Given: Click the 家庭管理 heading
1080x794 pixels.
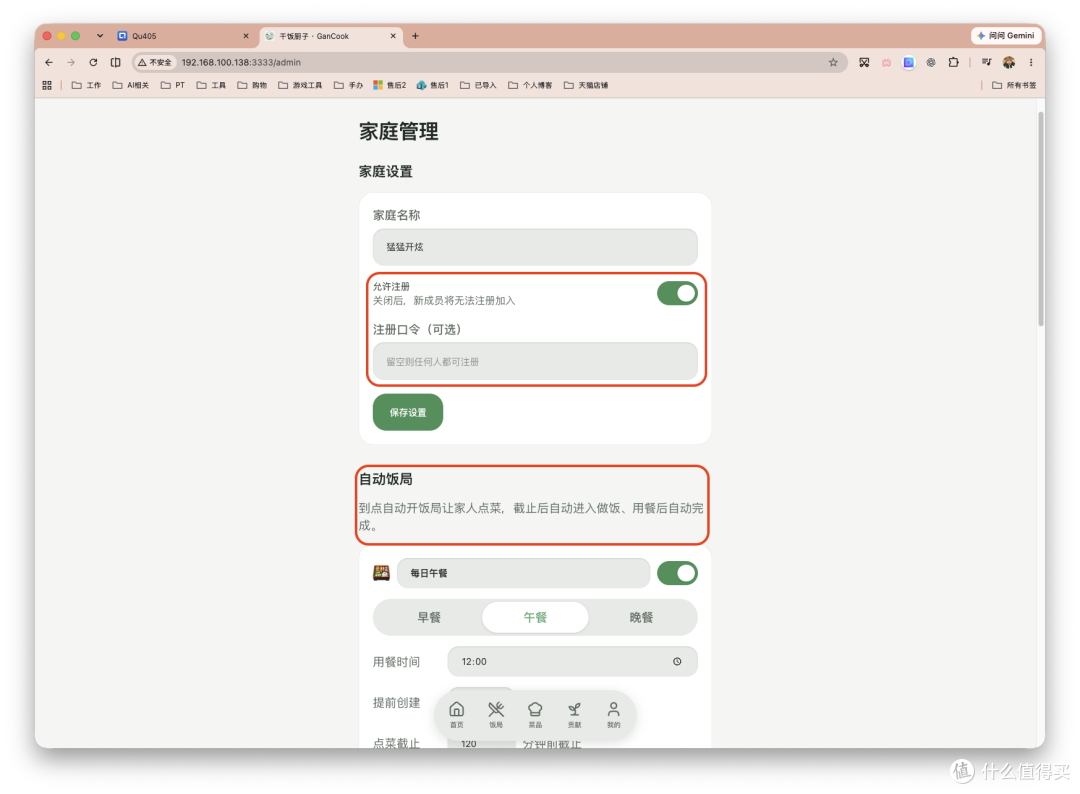Looking at the screenshot, I should click(x=398, y=132).
